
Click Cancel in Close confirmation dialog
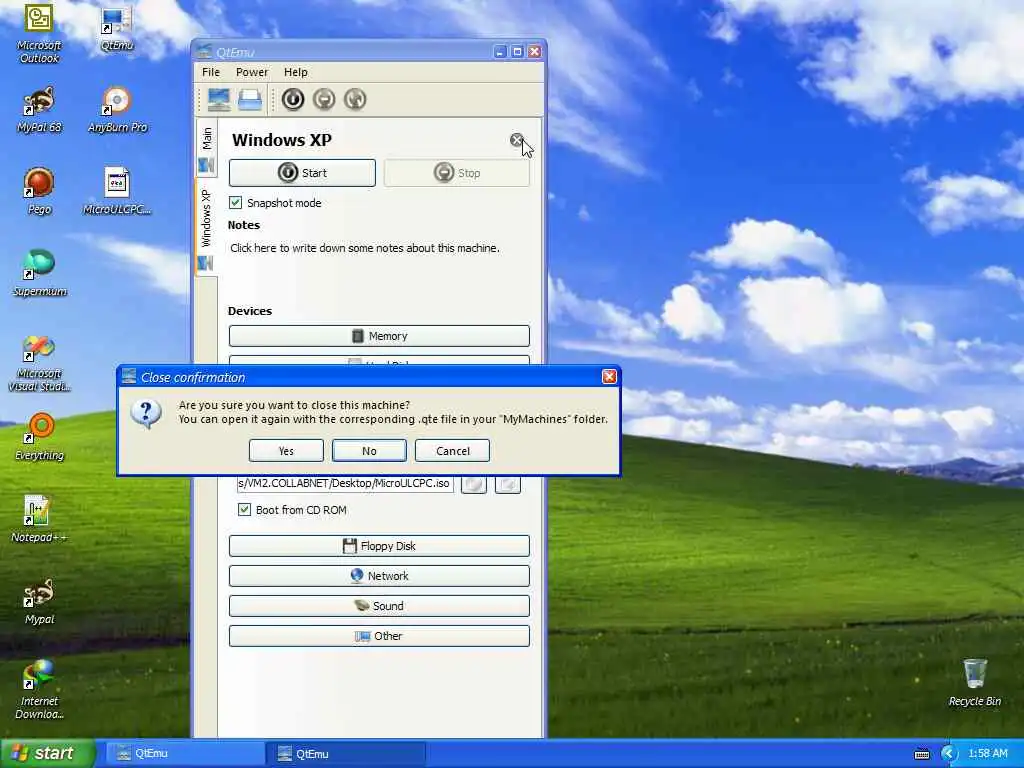click(453, 451)
